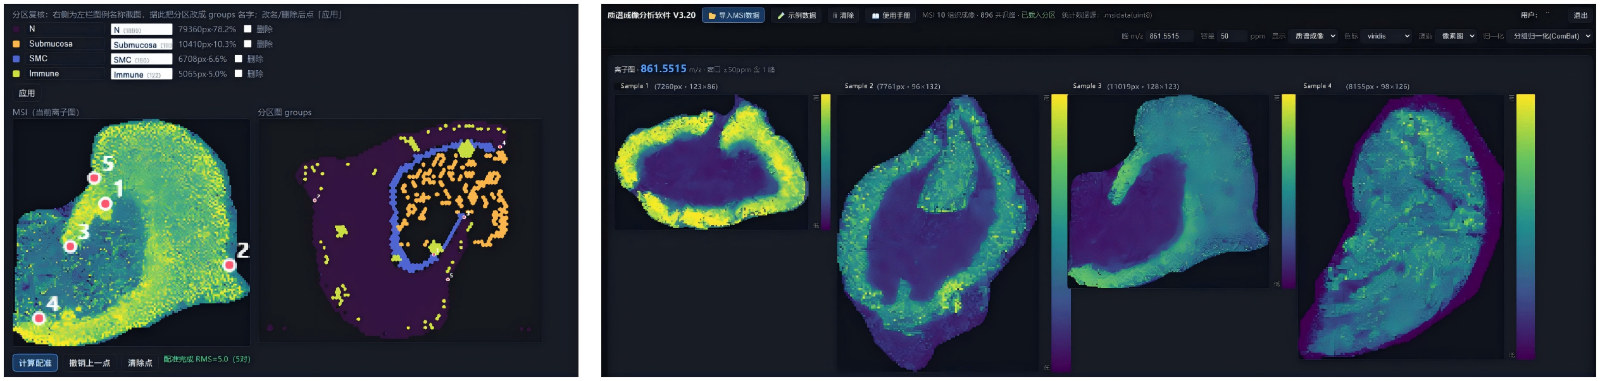Click registration landmark point 3 on MSI image
1600x381 pixels.
click(70, 246)
